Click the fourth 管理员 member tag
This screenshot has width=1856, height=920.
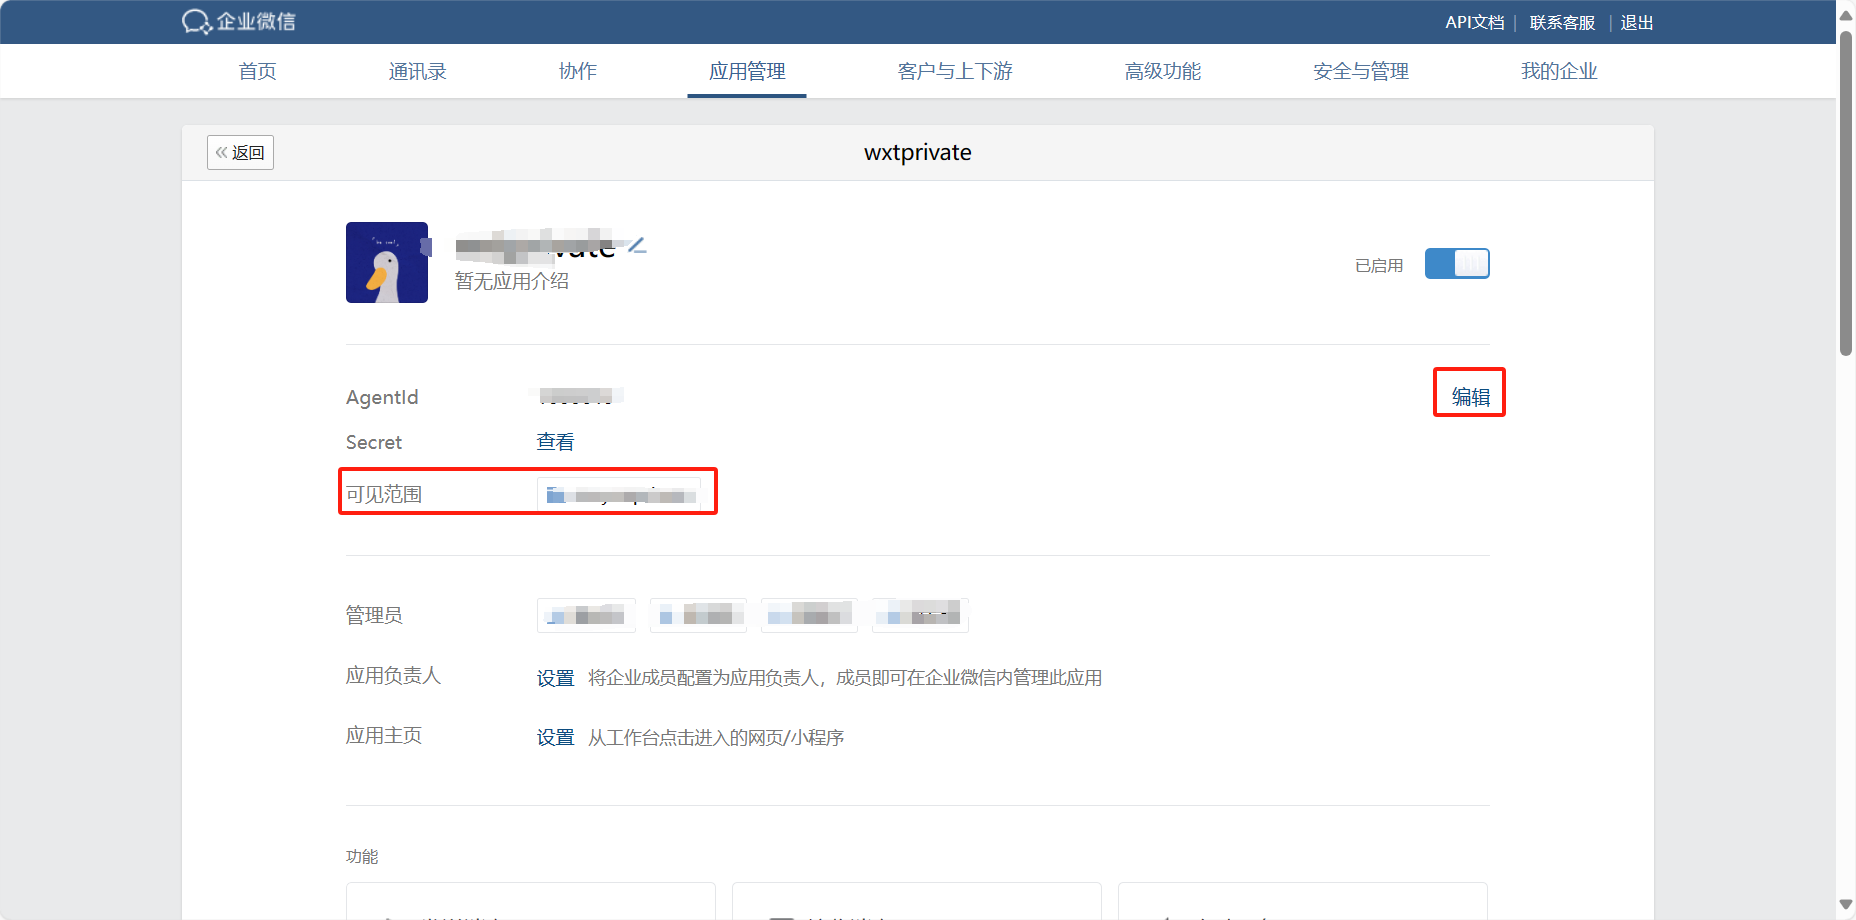coord(920,615)
